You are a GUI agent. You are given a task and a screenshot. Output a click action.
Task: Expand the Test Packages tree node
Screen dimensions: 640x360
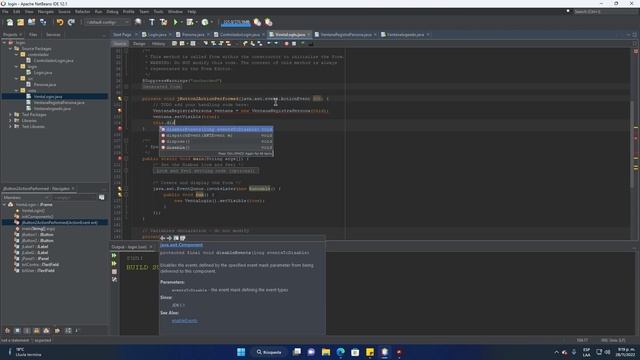[x=11, y=115]
